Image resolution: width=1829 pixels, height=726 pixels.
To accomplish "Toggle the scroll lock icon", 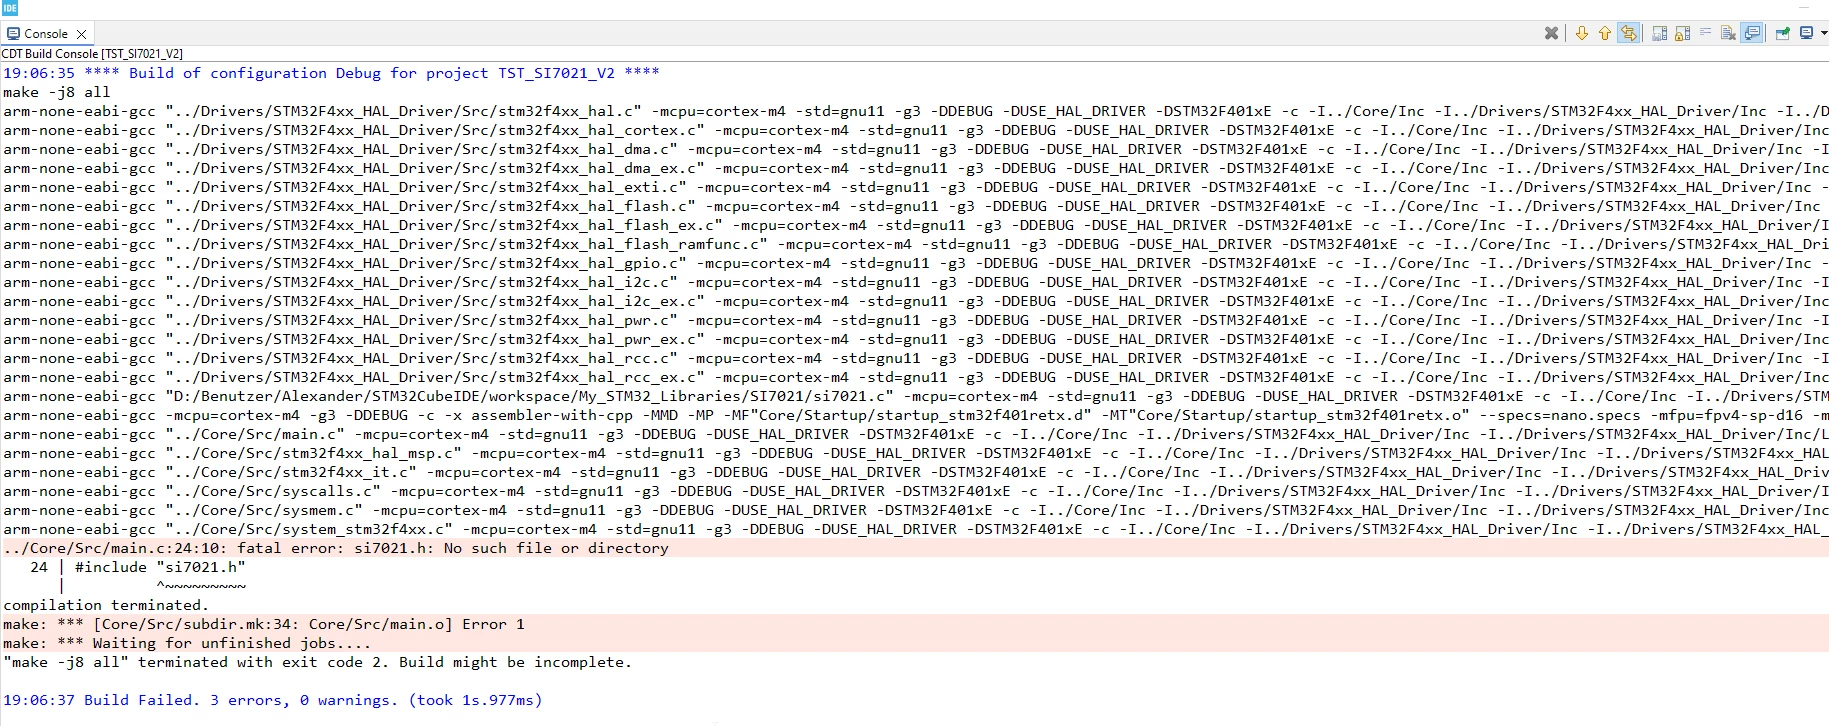I will point(1683,33).
